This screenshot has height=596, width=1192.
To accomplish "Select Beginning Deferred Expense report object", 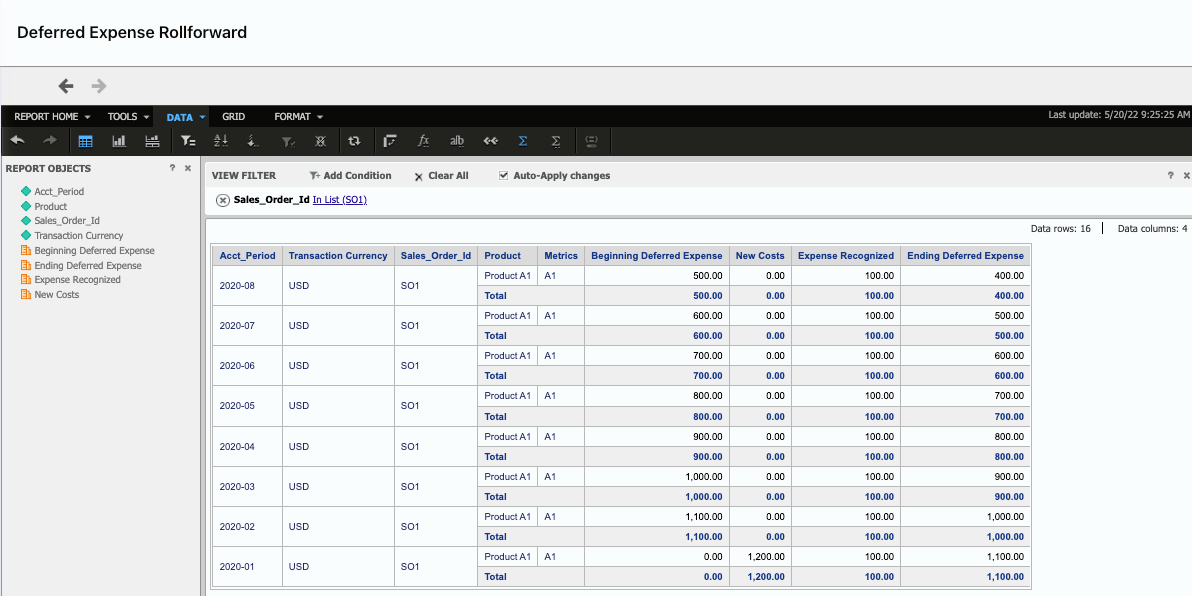I will (94, 250).
